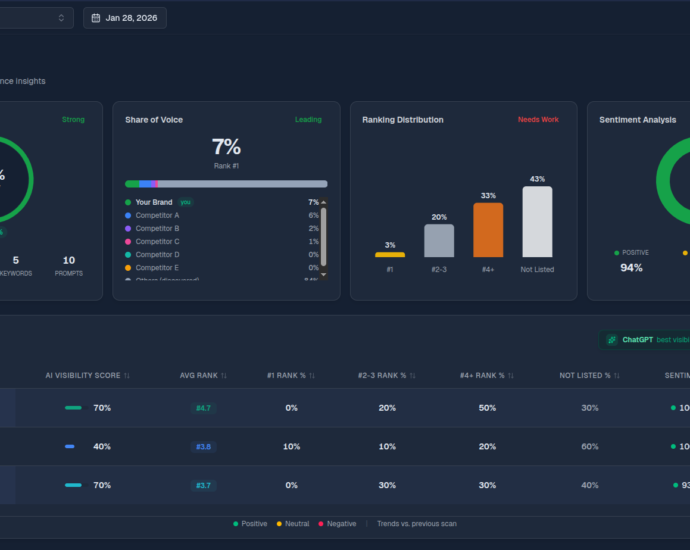Click the Not Listed bar in Ranking Distribution

pos(537,222)
